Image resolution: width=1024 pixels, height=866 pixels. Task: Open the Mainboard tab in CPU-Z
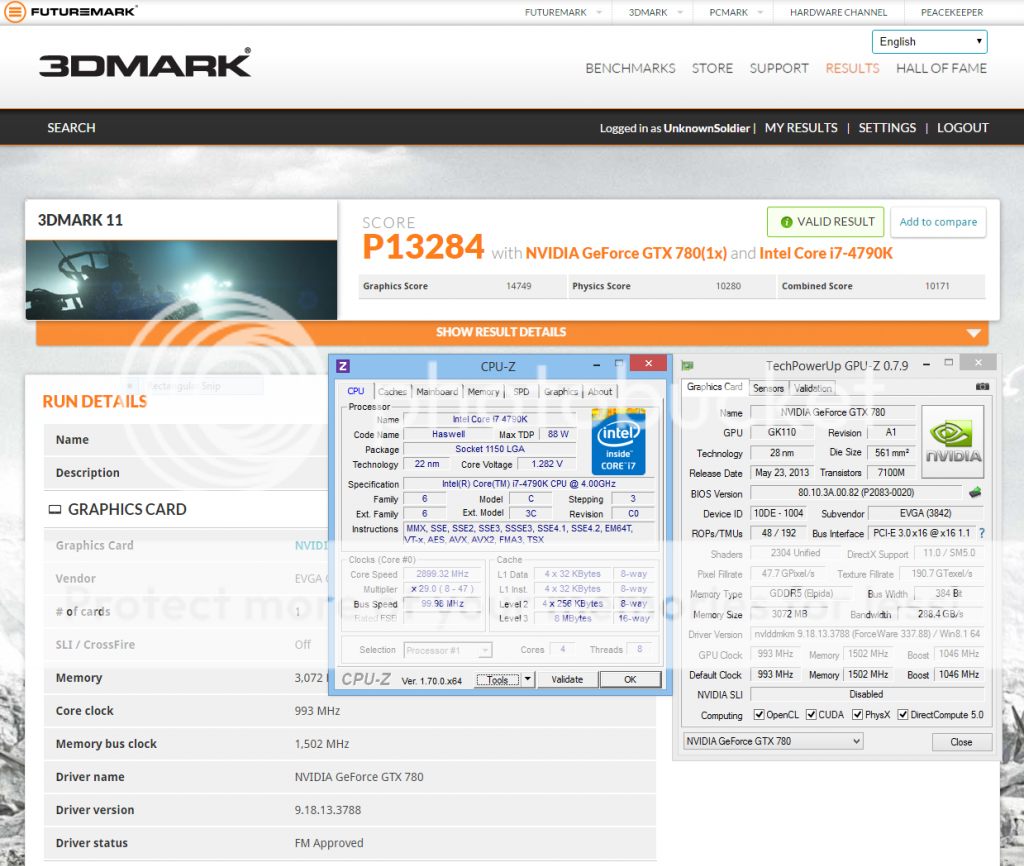click(x=437, y=392)
